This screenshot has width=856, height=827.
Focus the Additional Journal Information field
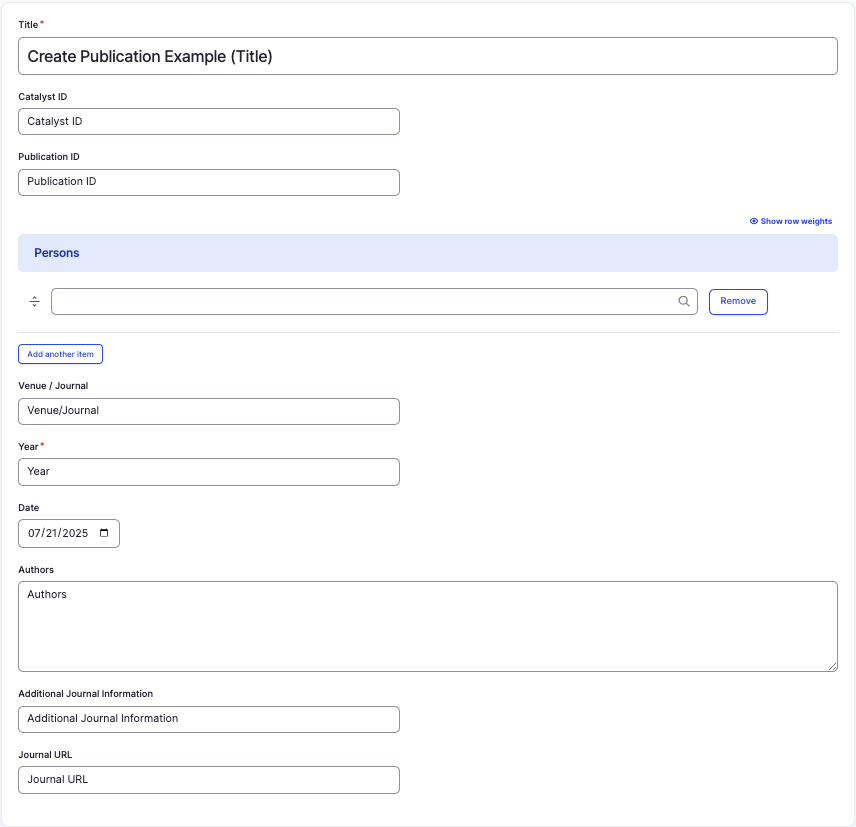point(208,719)
